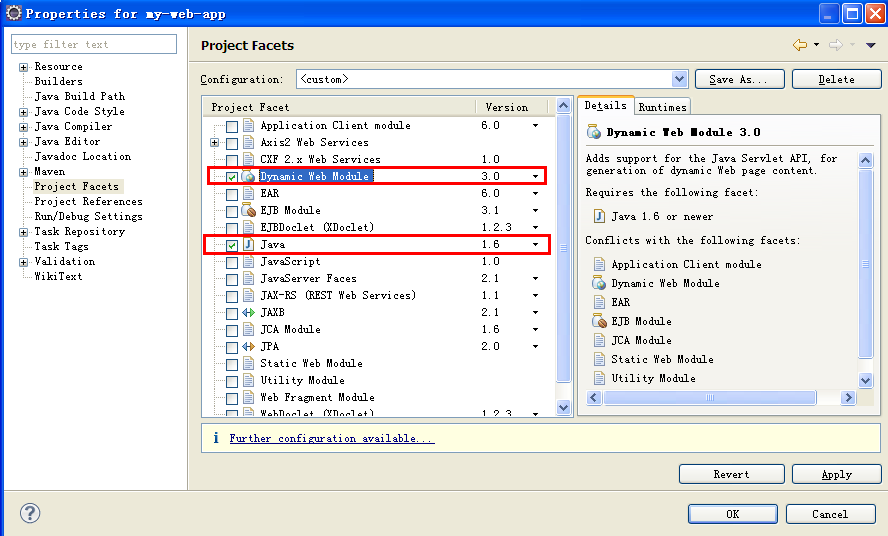
Task: Uncheck the Java facet checkbox
Action: (x=232, y=245)
